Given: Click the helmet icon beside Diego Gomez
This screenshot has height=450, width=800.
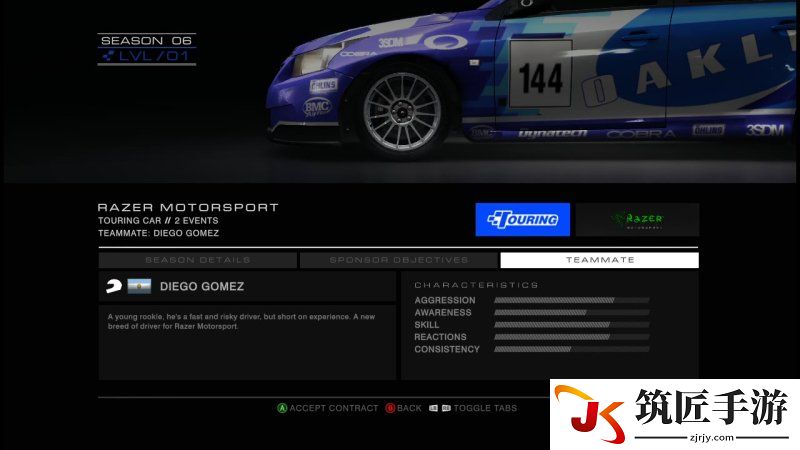Looking at the screenshot, I should [114, 286].
